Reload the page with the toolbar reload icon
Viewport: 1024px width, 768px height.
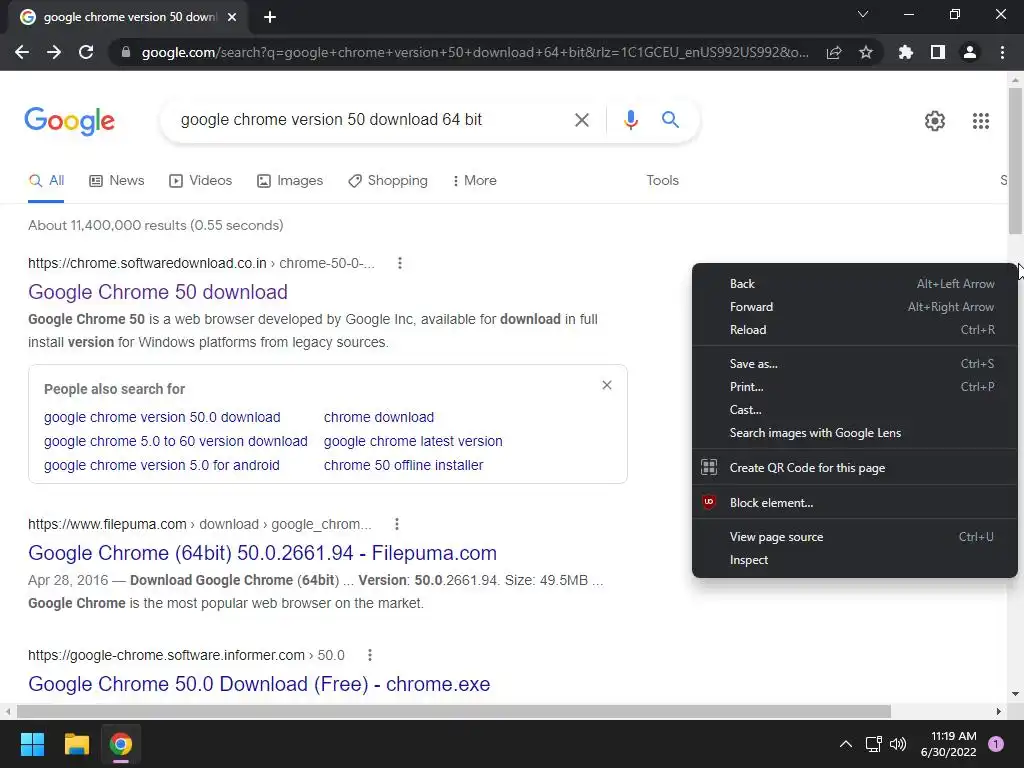pyautogui.click(x=86, y=52)
